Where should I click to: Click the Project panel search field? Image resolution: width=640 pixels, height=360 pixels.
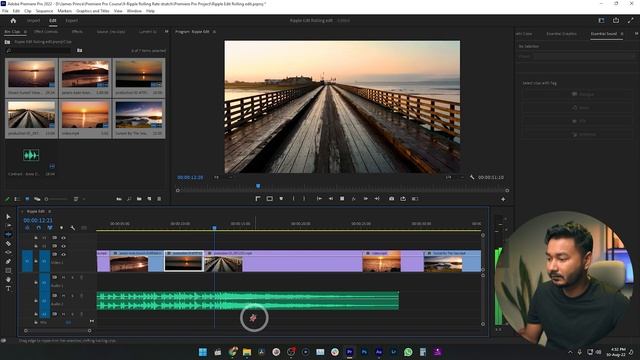39,50
